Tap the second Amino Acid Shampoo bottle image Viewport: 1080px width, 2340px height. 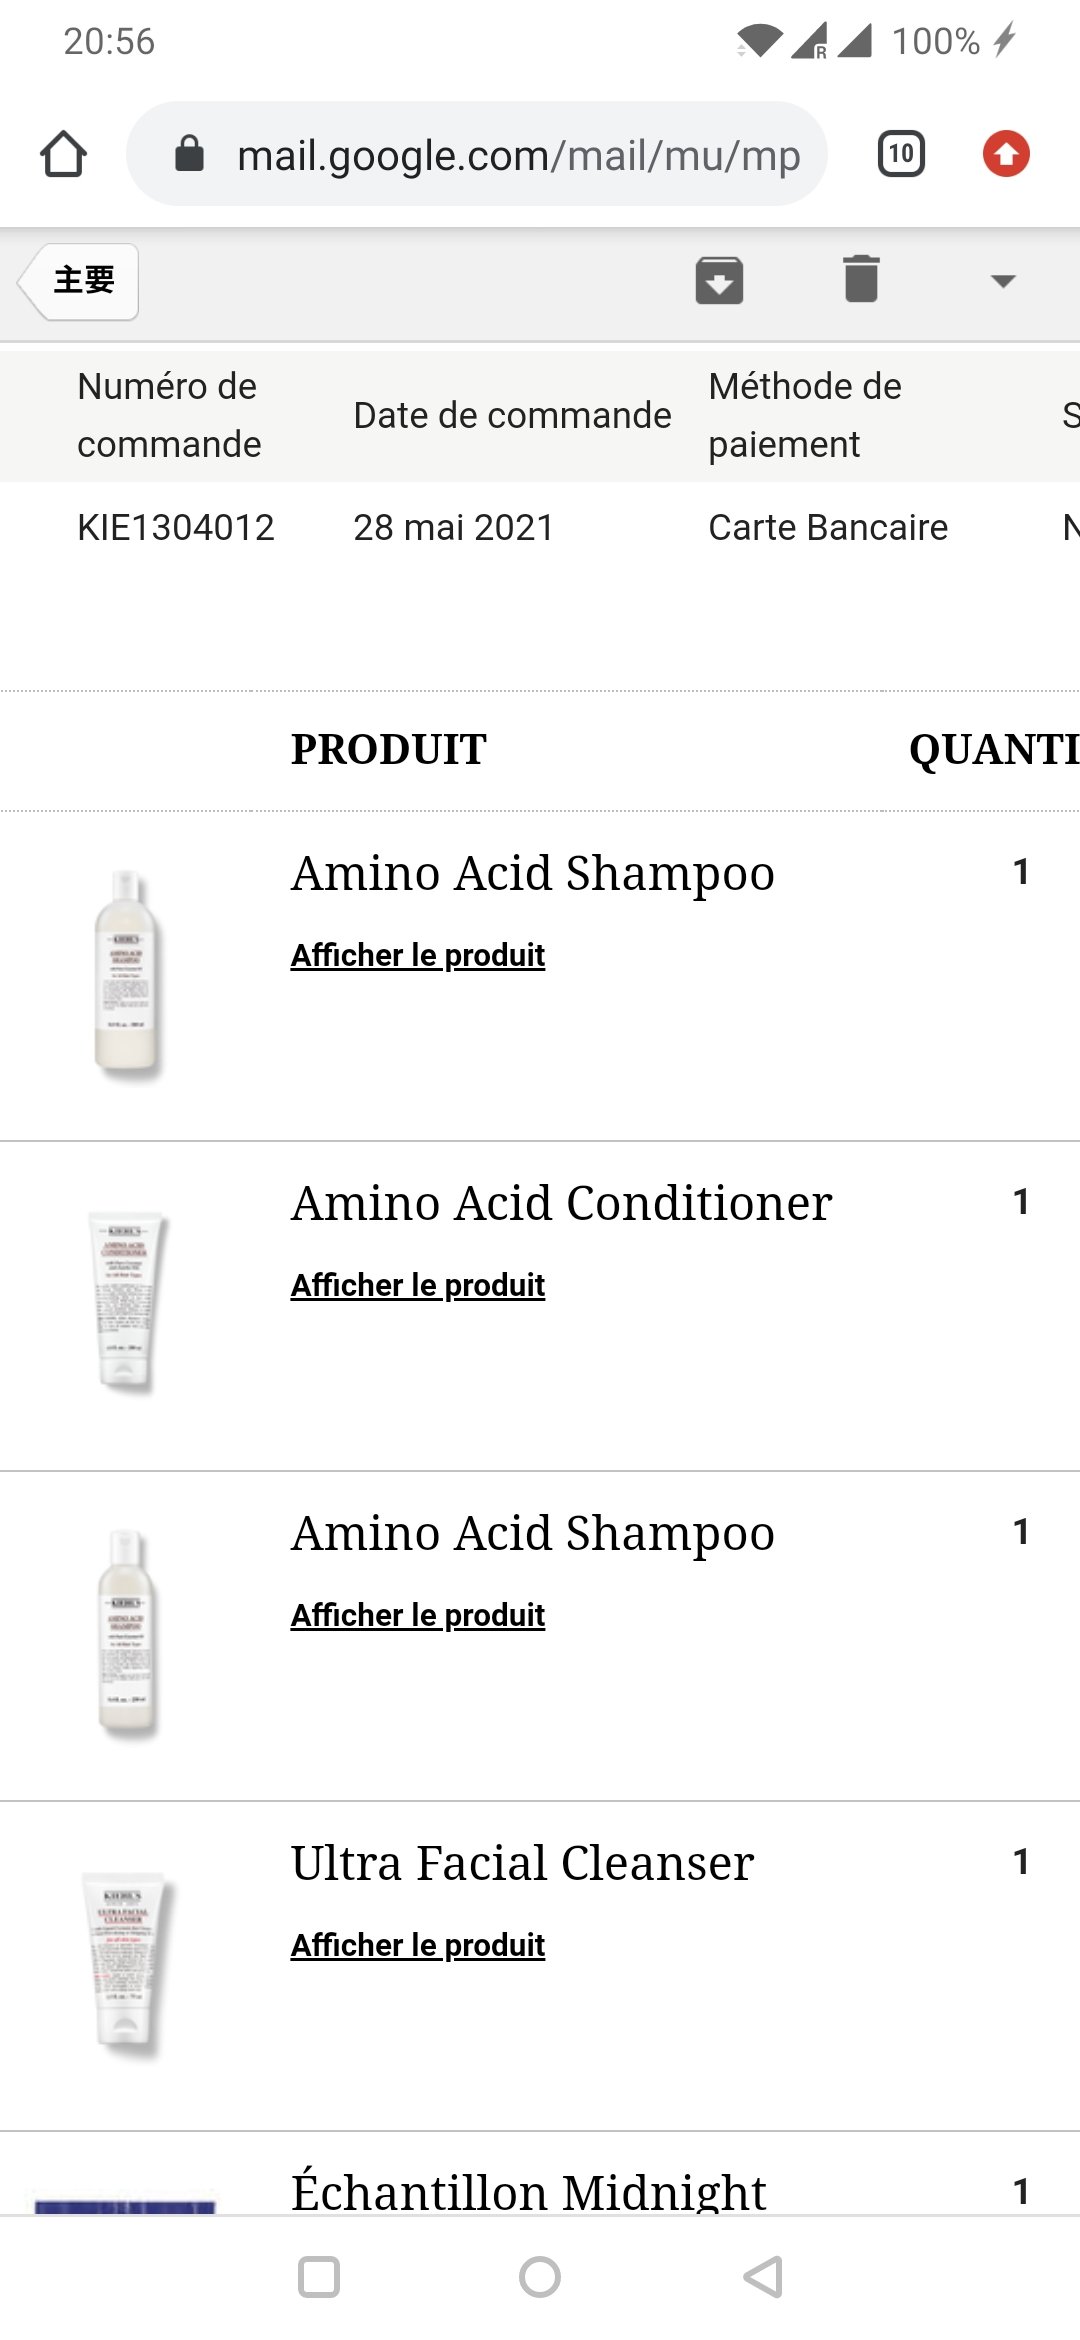126,1634
